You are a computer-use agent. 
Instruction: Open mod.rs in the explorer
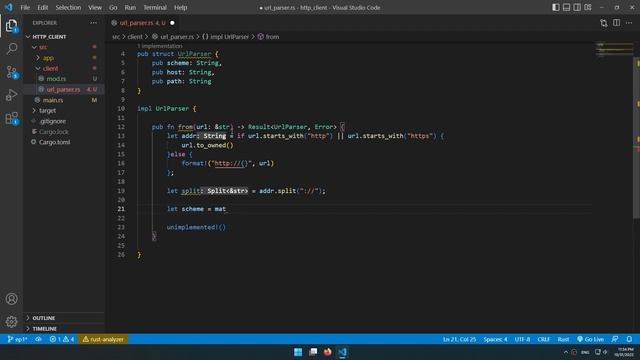(x=56, y=79)
